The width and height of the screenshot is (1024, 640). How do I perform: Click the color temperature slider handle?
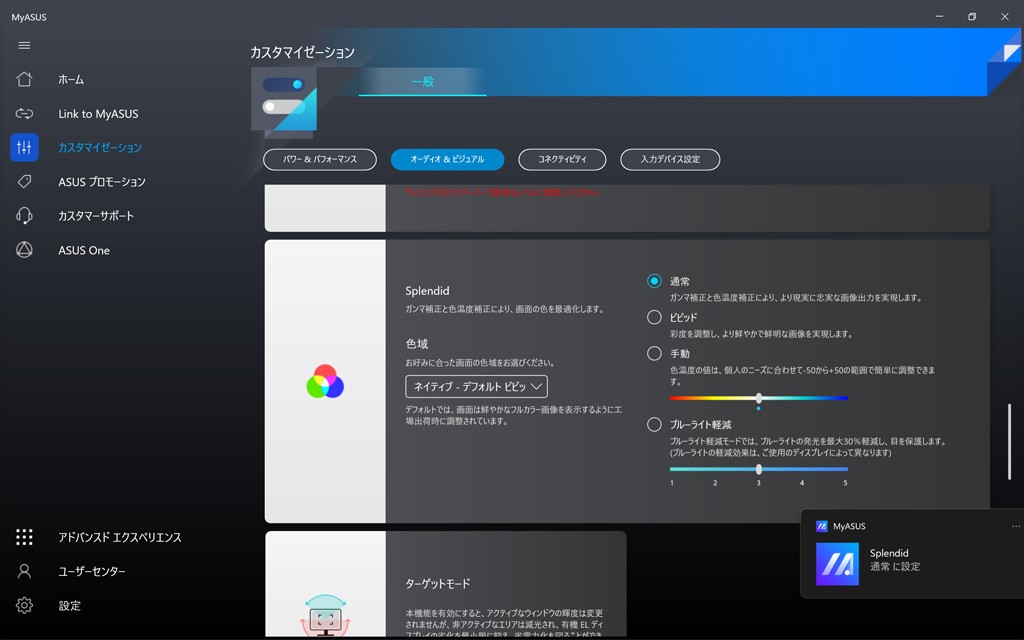(x=759, y=398)
